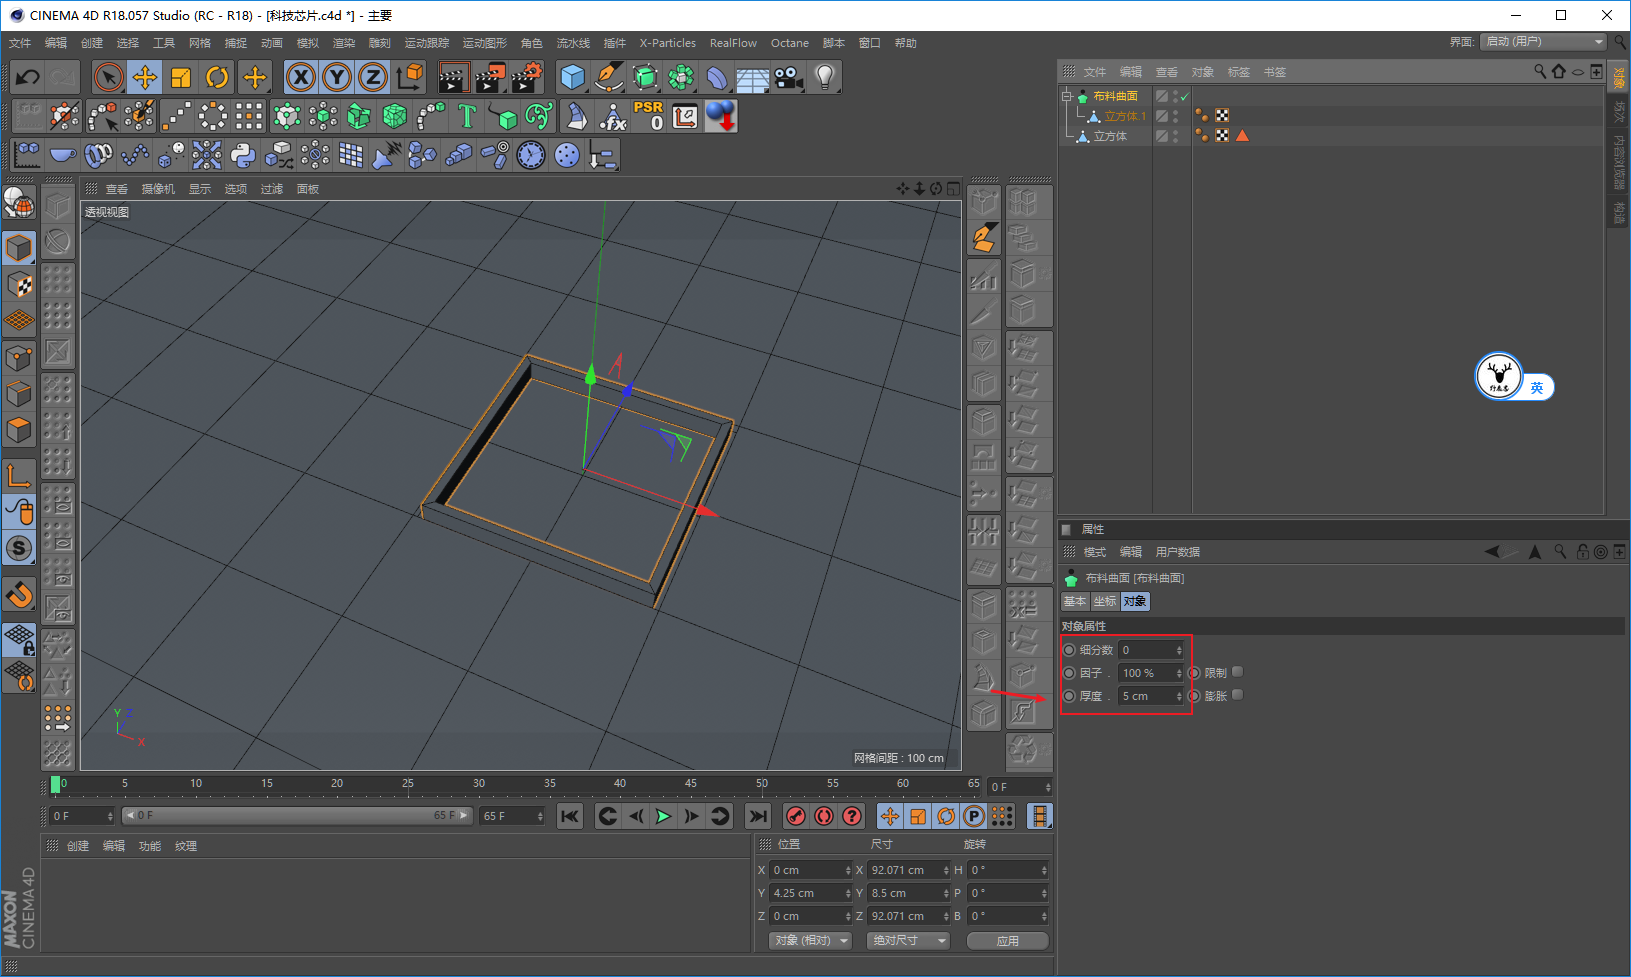The width and height of the screenshot is (1631, 977).
Task: Click the 细分数 value field
Action: [x=1146, y=650]
